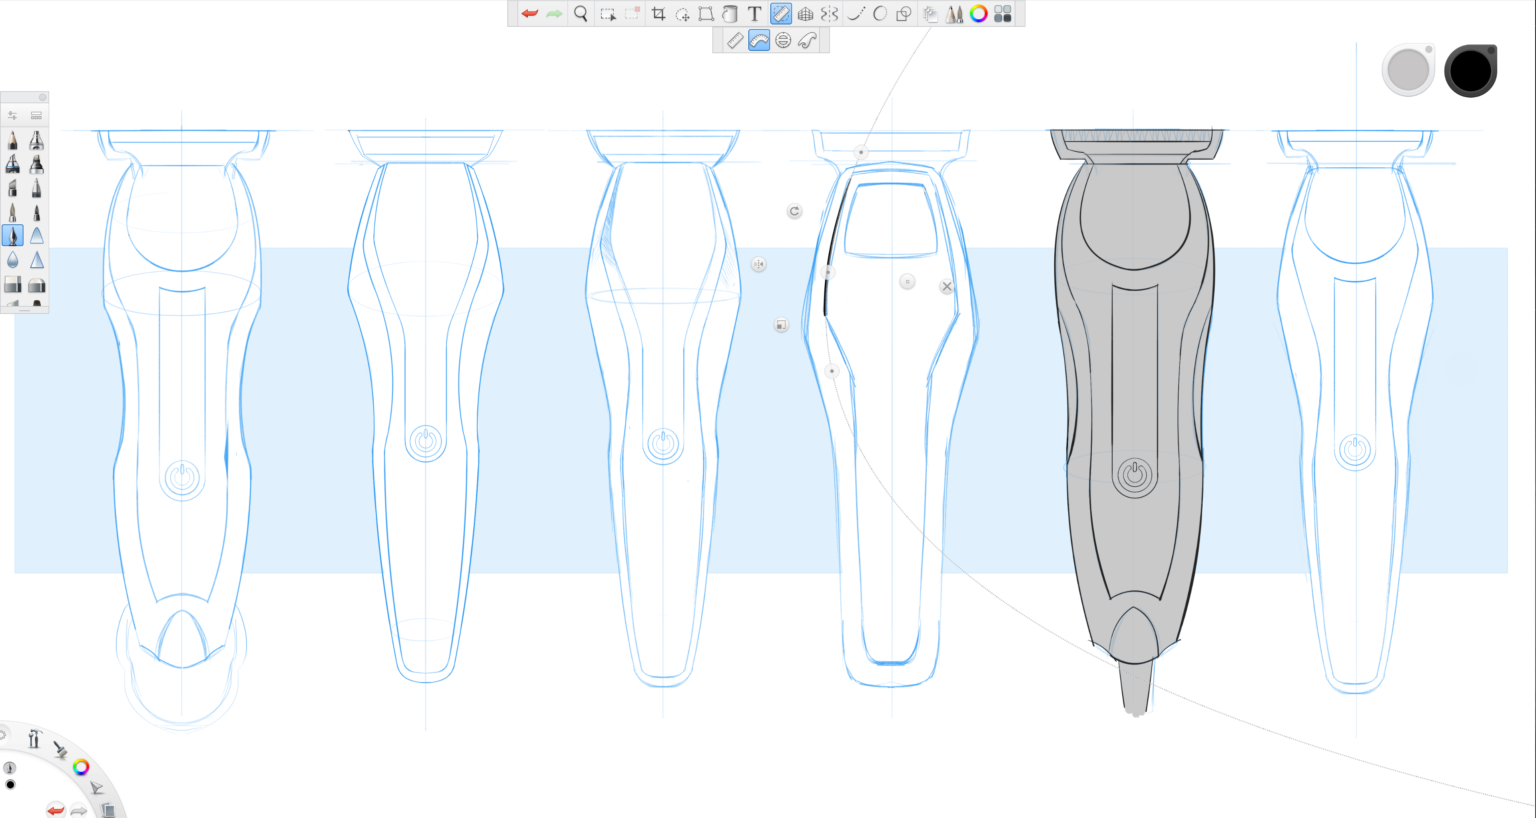
Task: Select the Zoom magnifier tool
Action: tap(580, 14)
